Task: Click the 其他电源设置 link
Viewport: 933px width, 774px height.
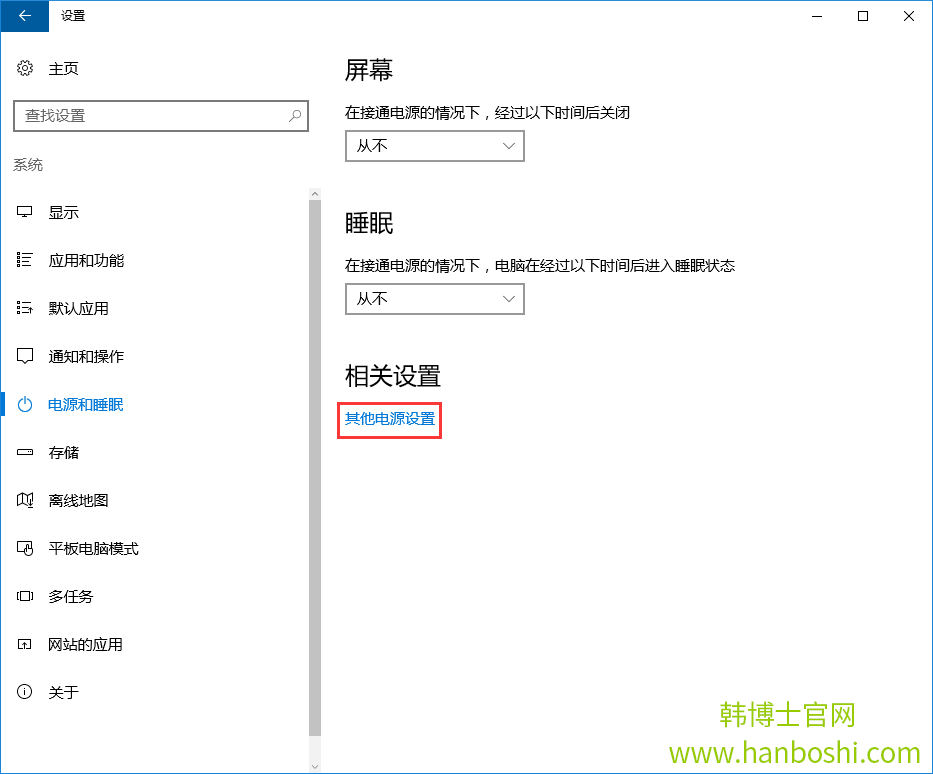Action: (x=389, y=419)
